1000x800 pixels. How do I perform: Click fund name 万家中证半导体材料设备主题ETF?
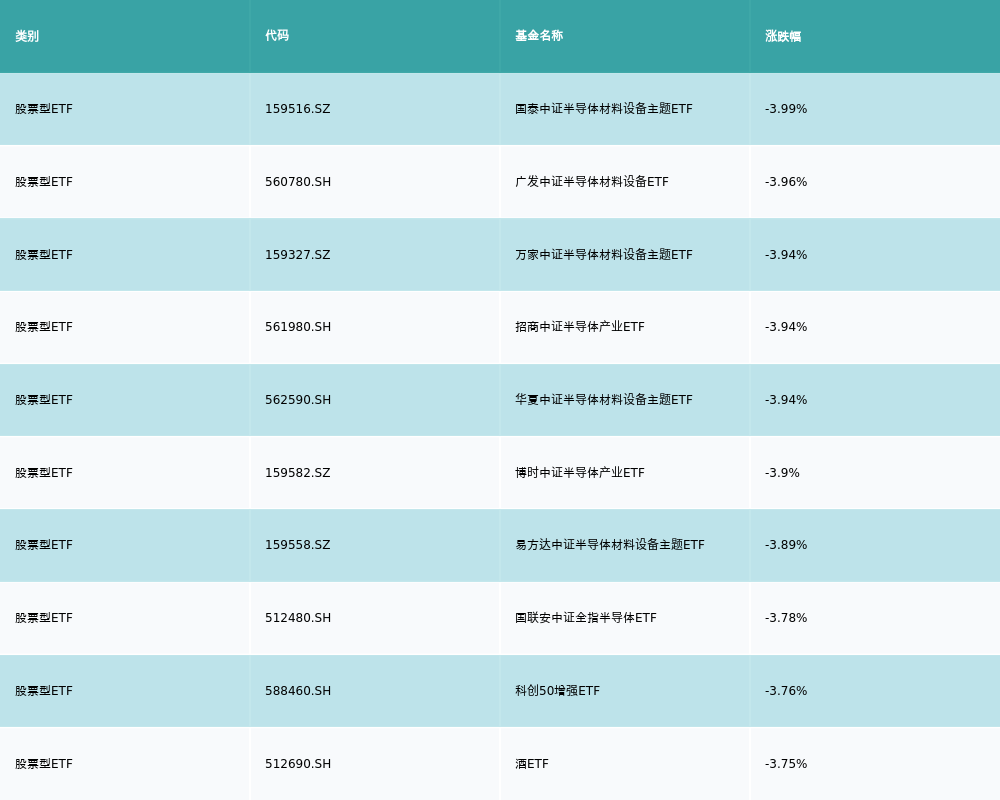pyautogui.click(x=603, y=255)
